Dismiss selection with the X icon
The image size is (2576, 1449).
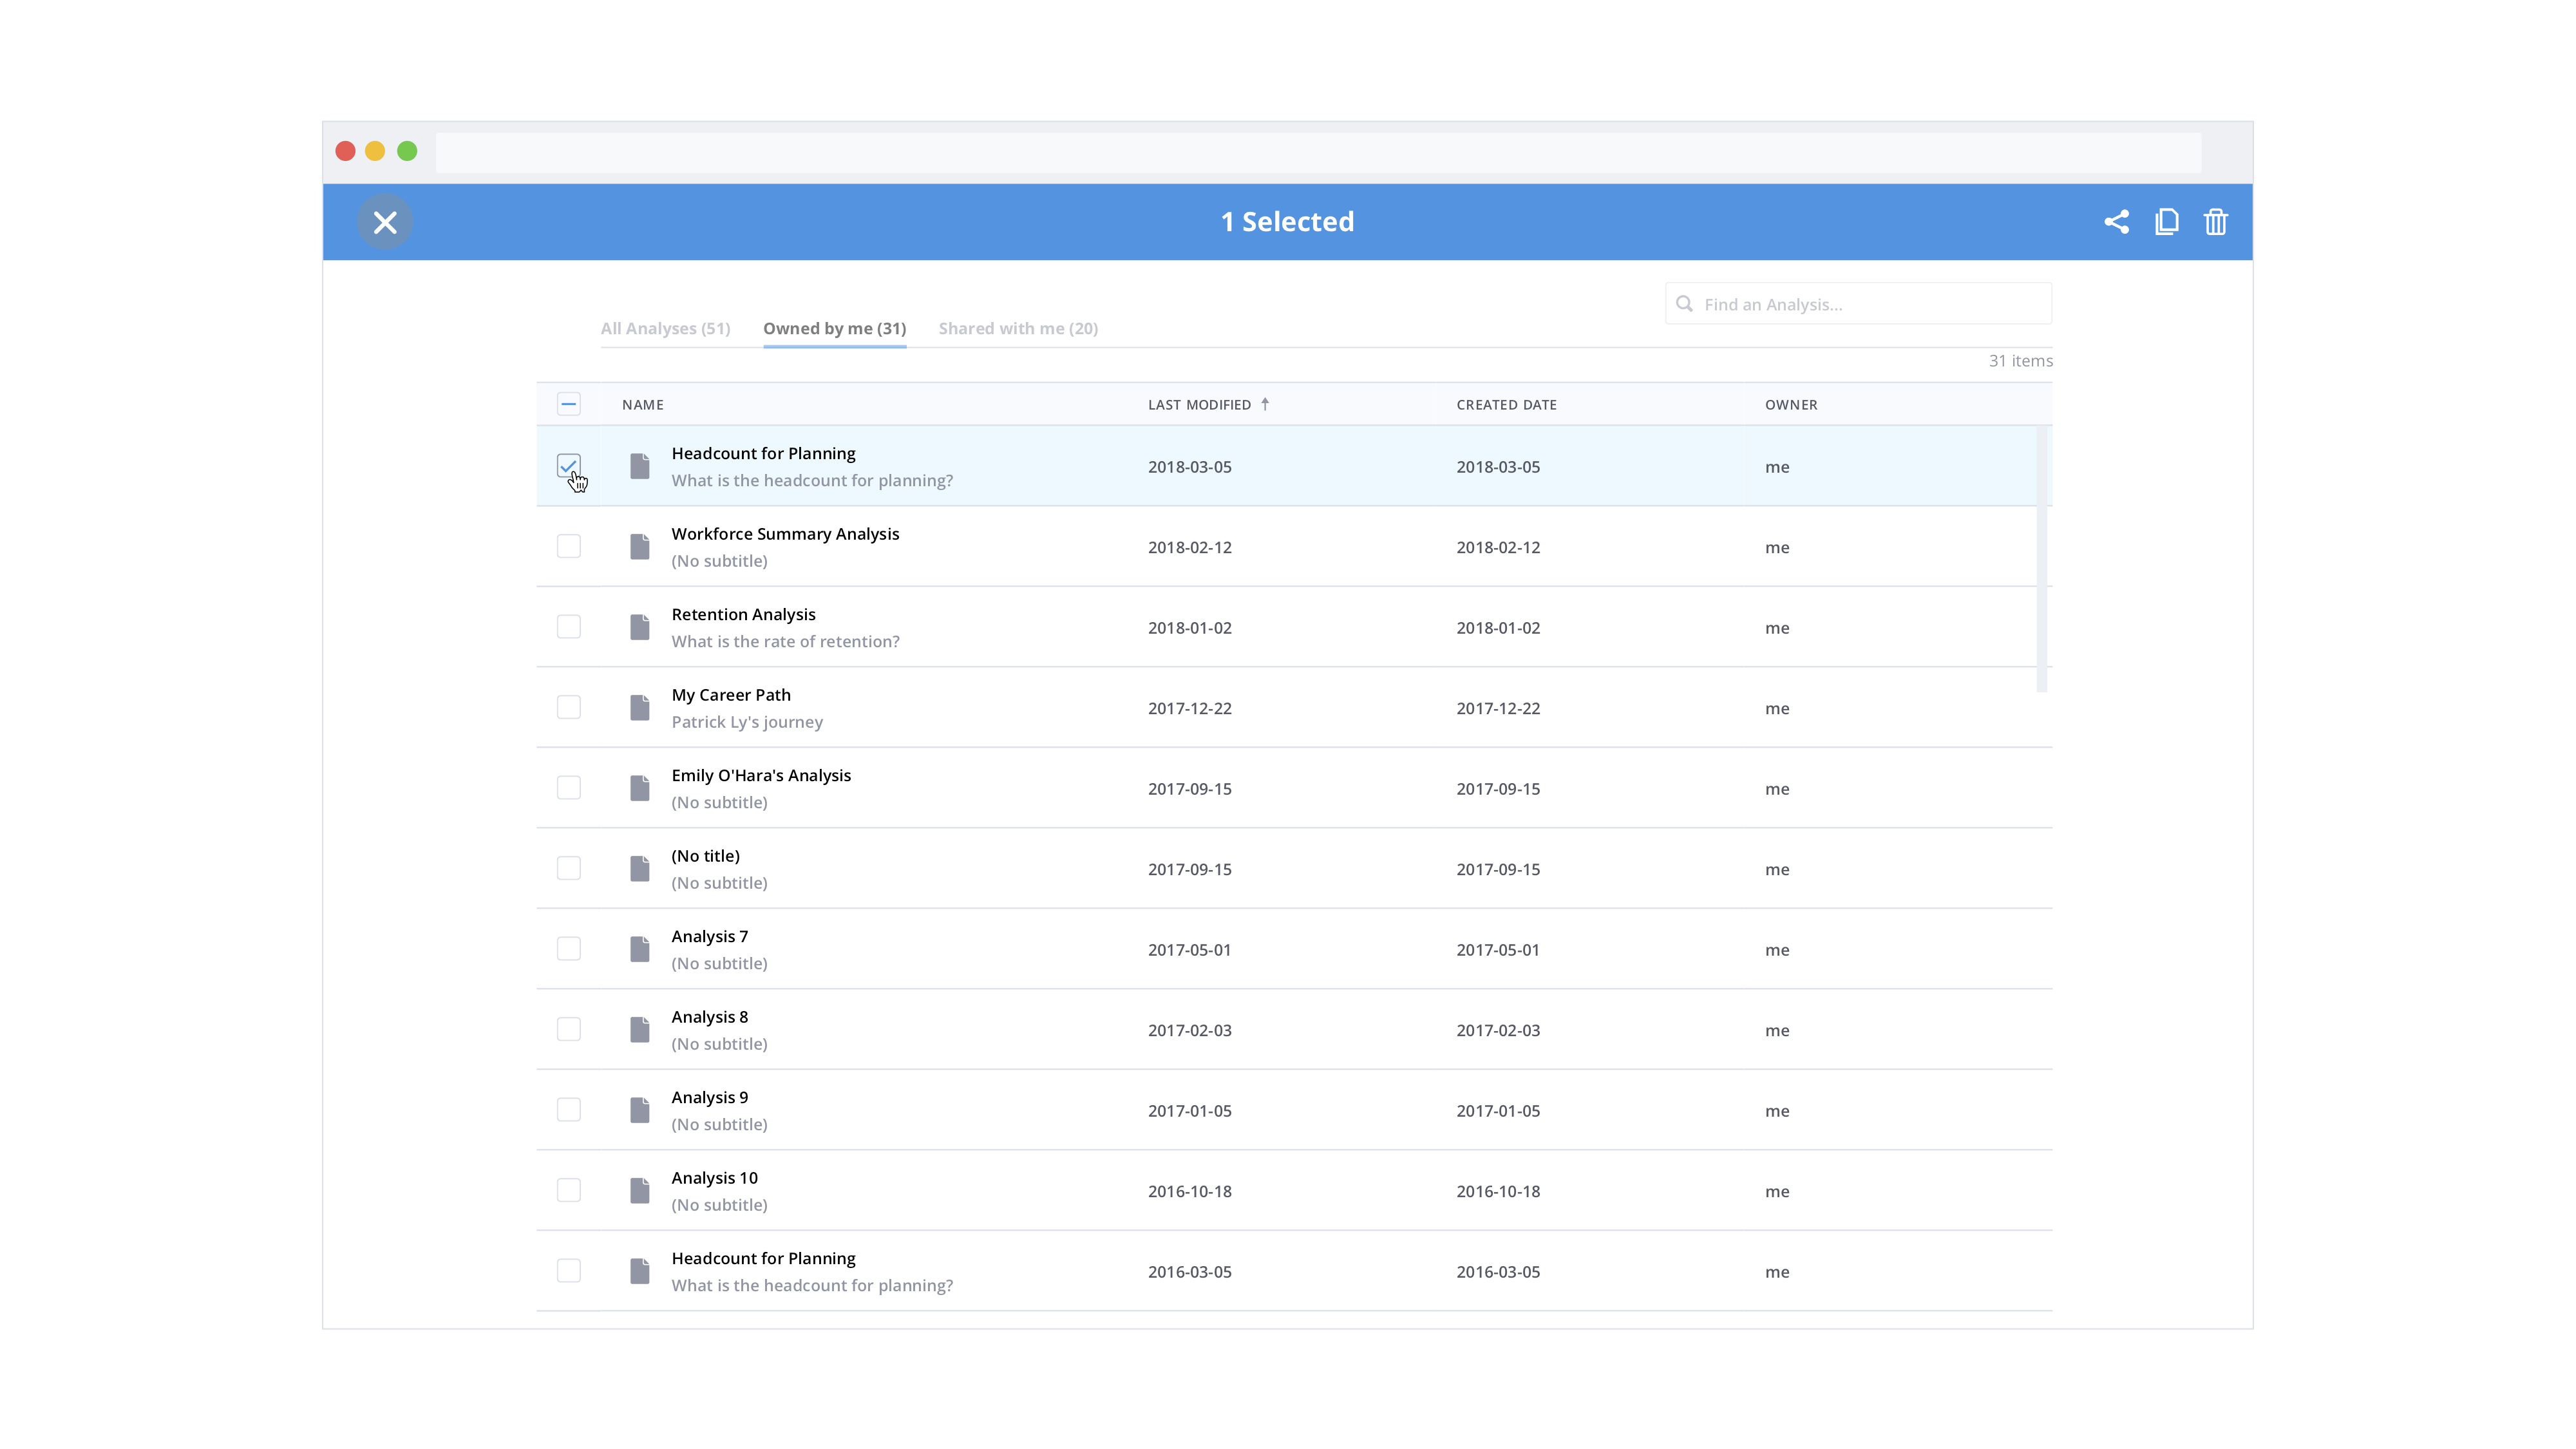[385, 222]
